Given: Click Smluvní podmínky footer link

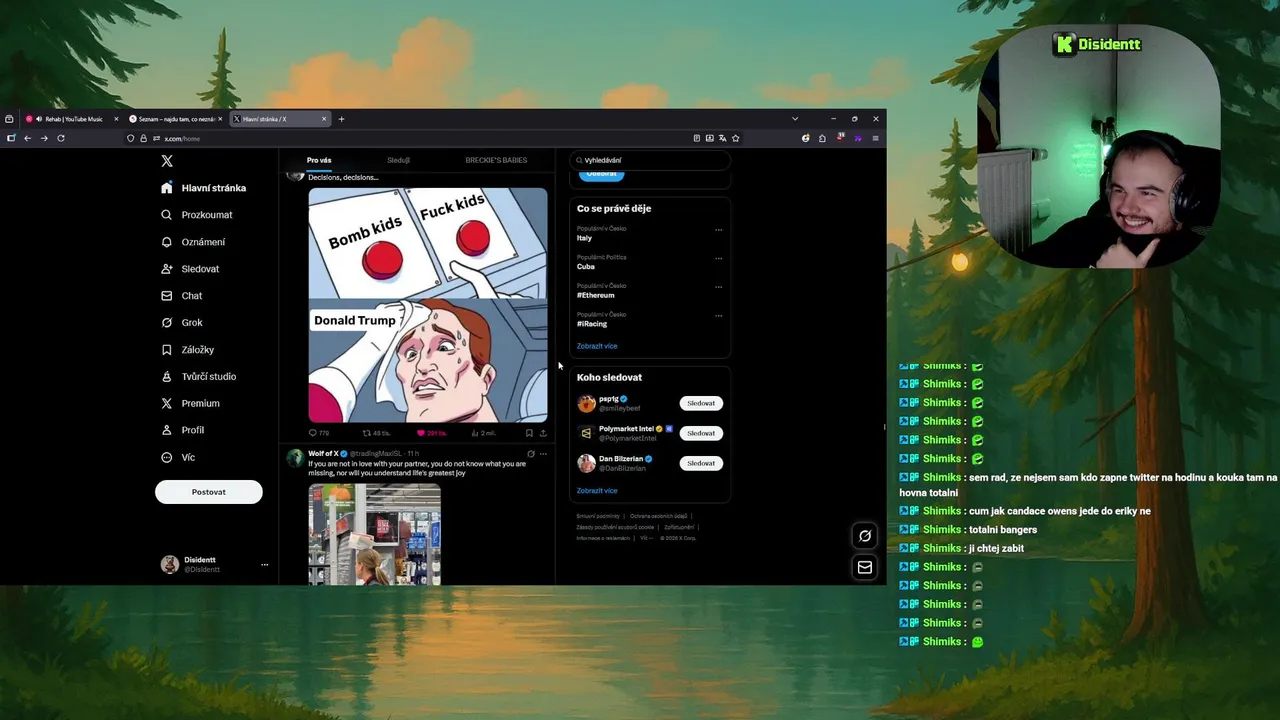Looking at the screenshot, I should point(598,516).
